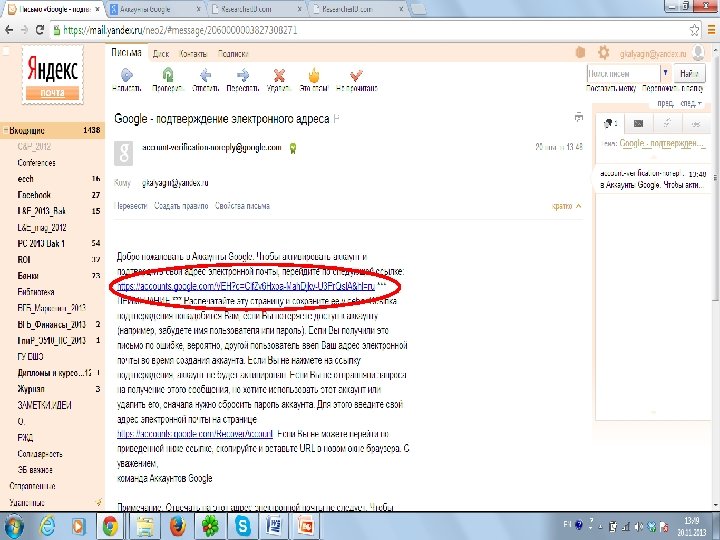Click the Yandex Почта logo
The width and height of the screenshot is (720, 540).
52,75
